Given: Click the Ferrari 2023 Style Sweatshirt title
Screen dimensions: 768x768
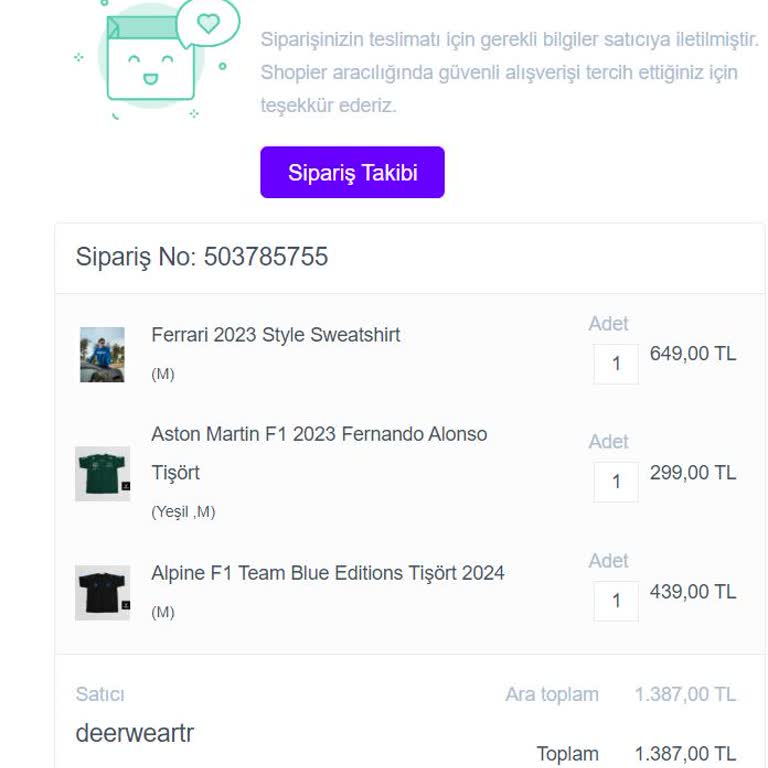Looking at the screenshot, I should [275, 335].
